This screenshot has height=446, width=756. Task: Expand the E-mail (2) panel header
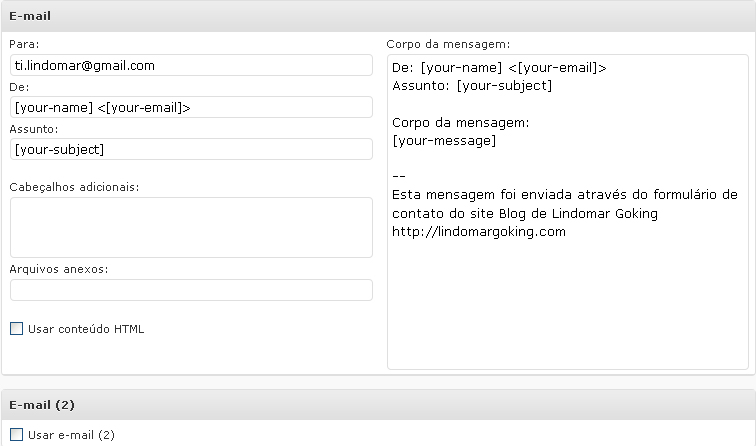point(378,405)
